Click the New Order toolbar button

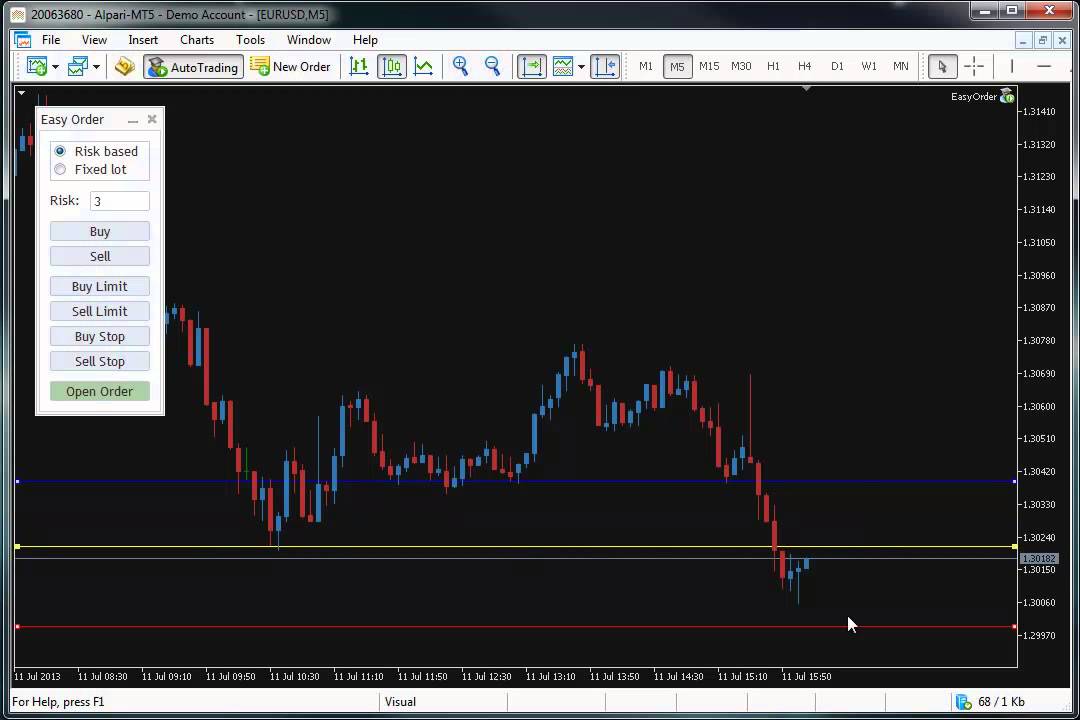pyautogui.click(x=290, y=67)
